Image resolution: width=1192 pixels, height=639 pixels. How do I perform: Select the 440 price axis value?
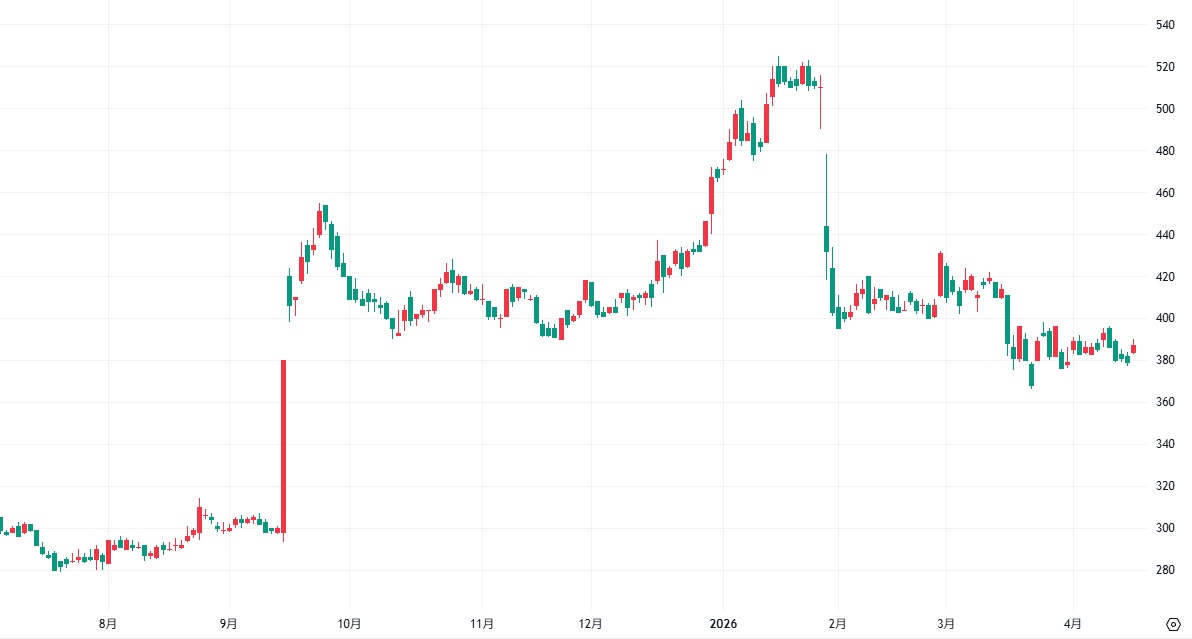[1164, 234]
